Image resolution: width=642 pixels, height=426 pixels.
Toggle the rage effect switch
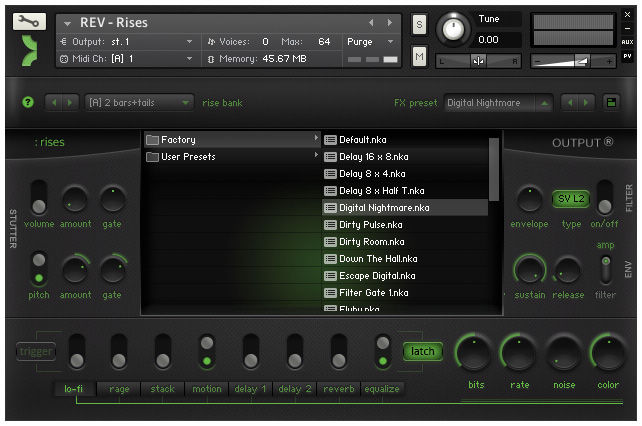[119, 351]
